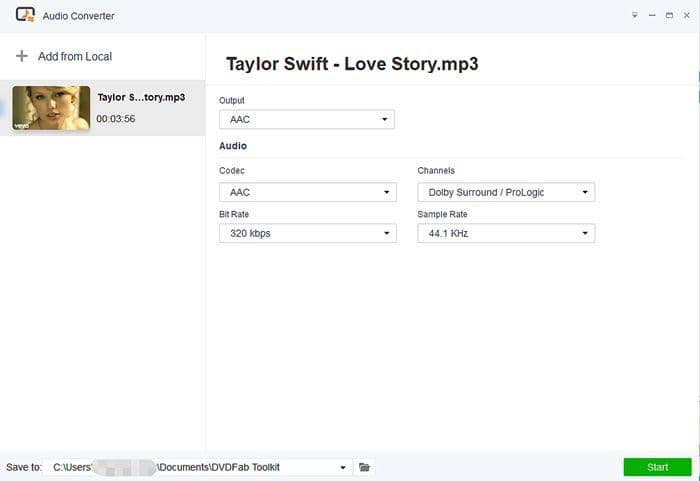Image resolution: width=700 pixels, height=481 pixels.
Task: Click the Codec label
Action: tap(232, 171)
